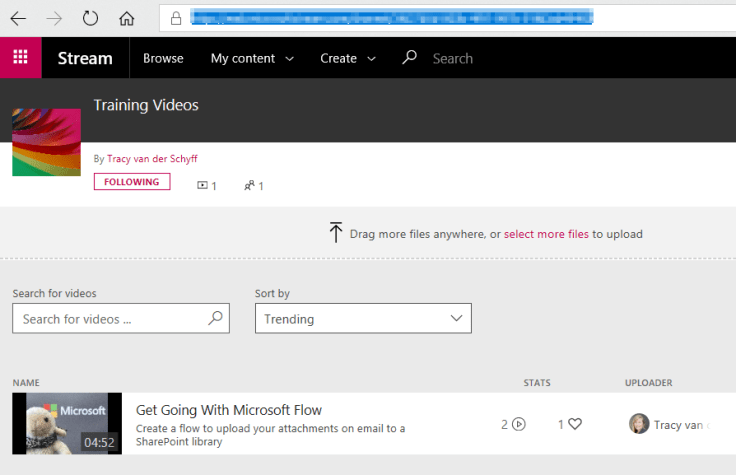Screen dimensions: 736x475
Task: Click the Stream home logo text
Action: tap(85, 58)
